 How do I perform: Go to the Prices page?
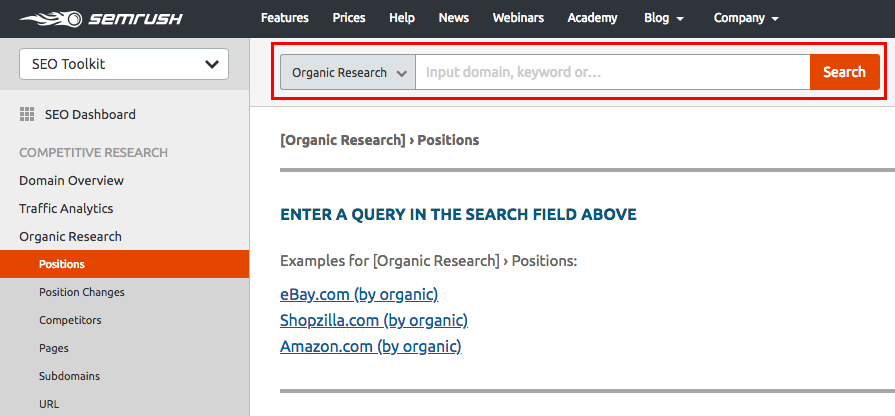click(x=349, y=18)
